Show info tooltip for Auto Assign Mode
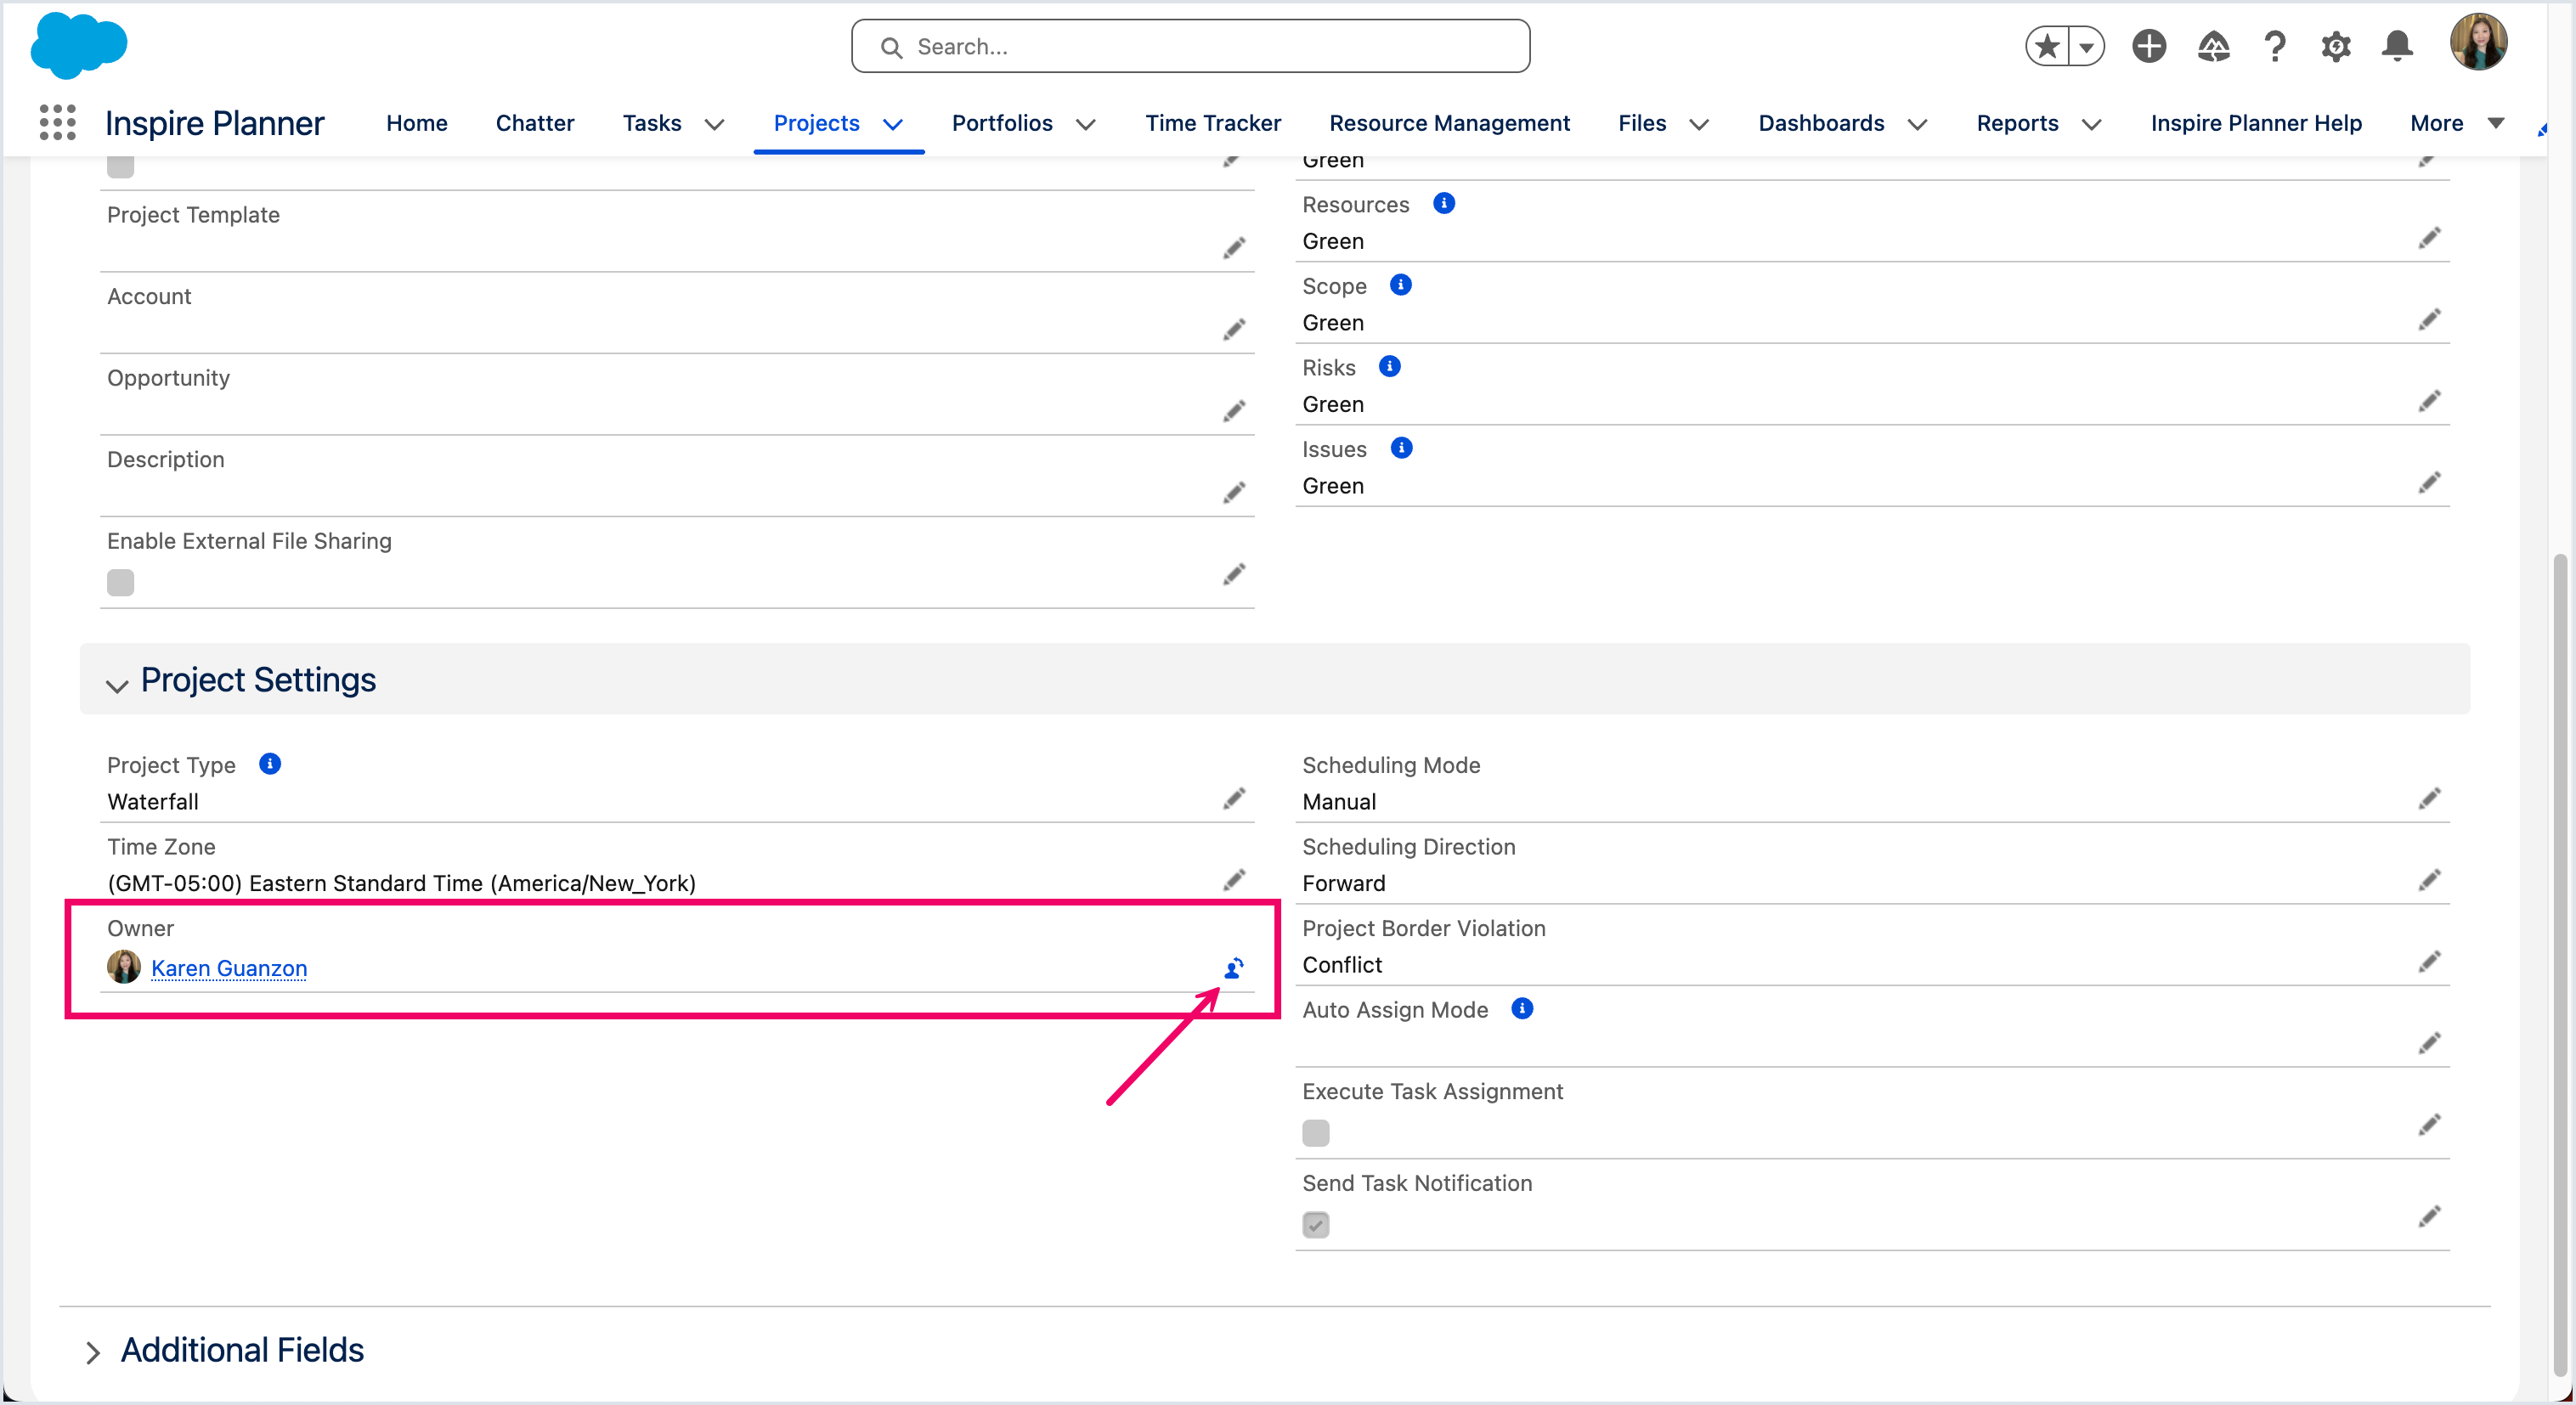The height and width of the screenshot is (1405, 2576). click(1521, 1009)
